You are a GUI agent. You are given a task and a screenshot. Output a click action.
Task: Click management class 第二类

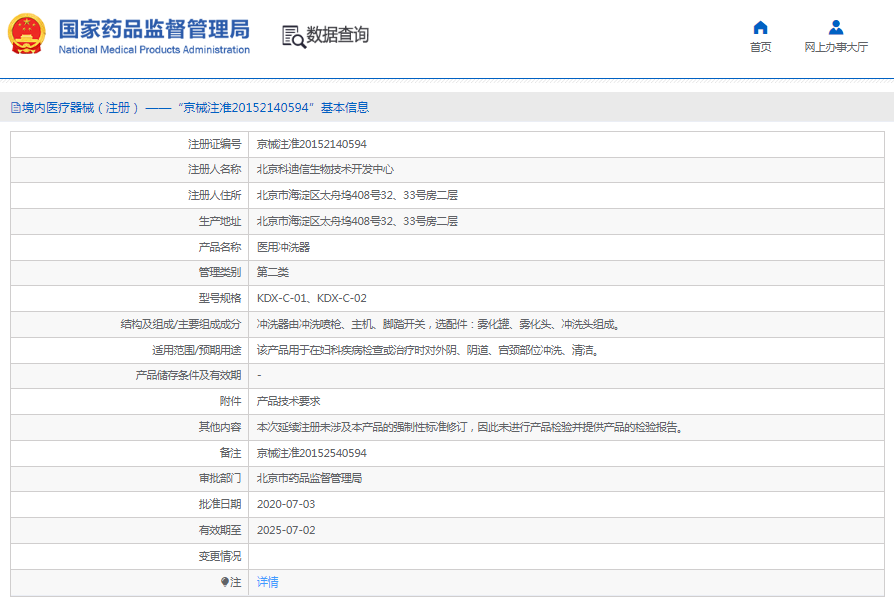273,272
